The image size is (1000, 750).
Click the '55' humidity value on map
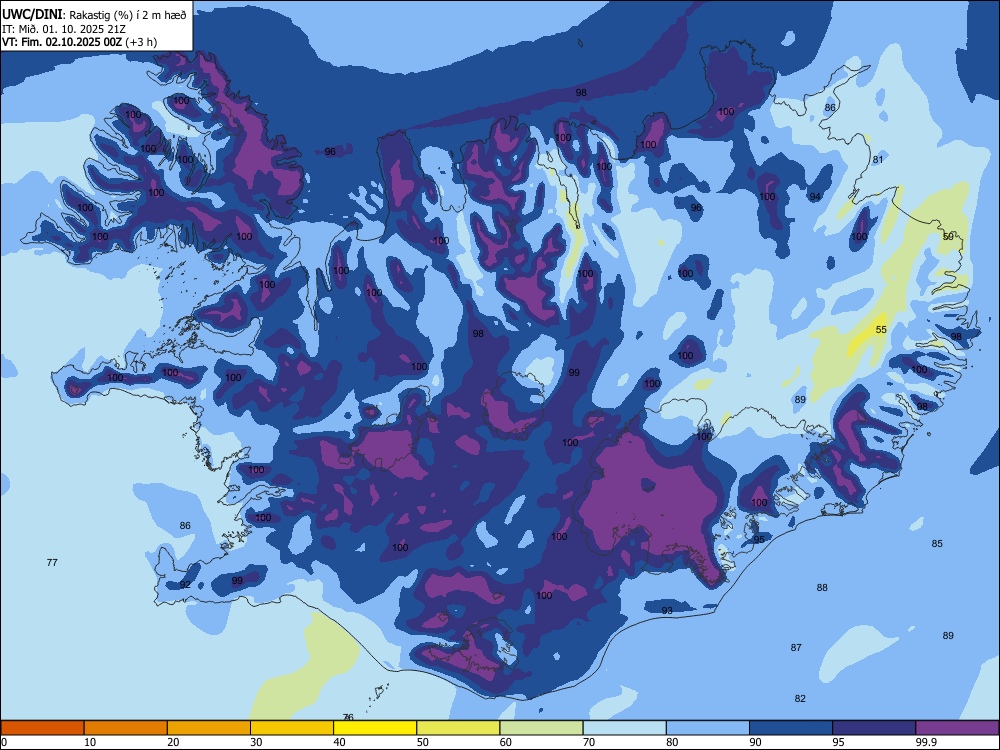pyautogui.click(x=881, y=330)
